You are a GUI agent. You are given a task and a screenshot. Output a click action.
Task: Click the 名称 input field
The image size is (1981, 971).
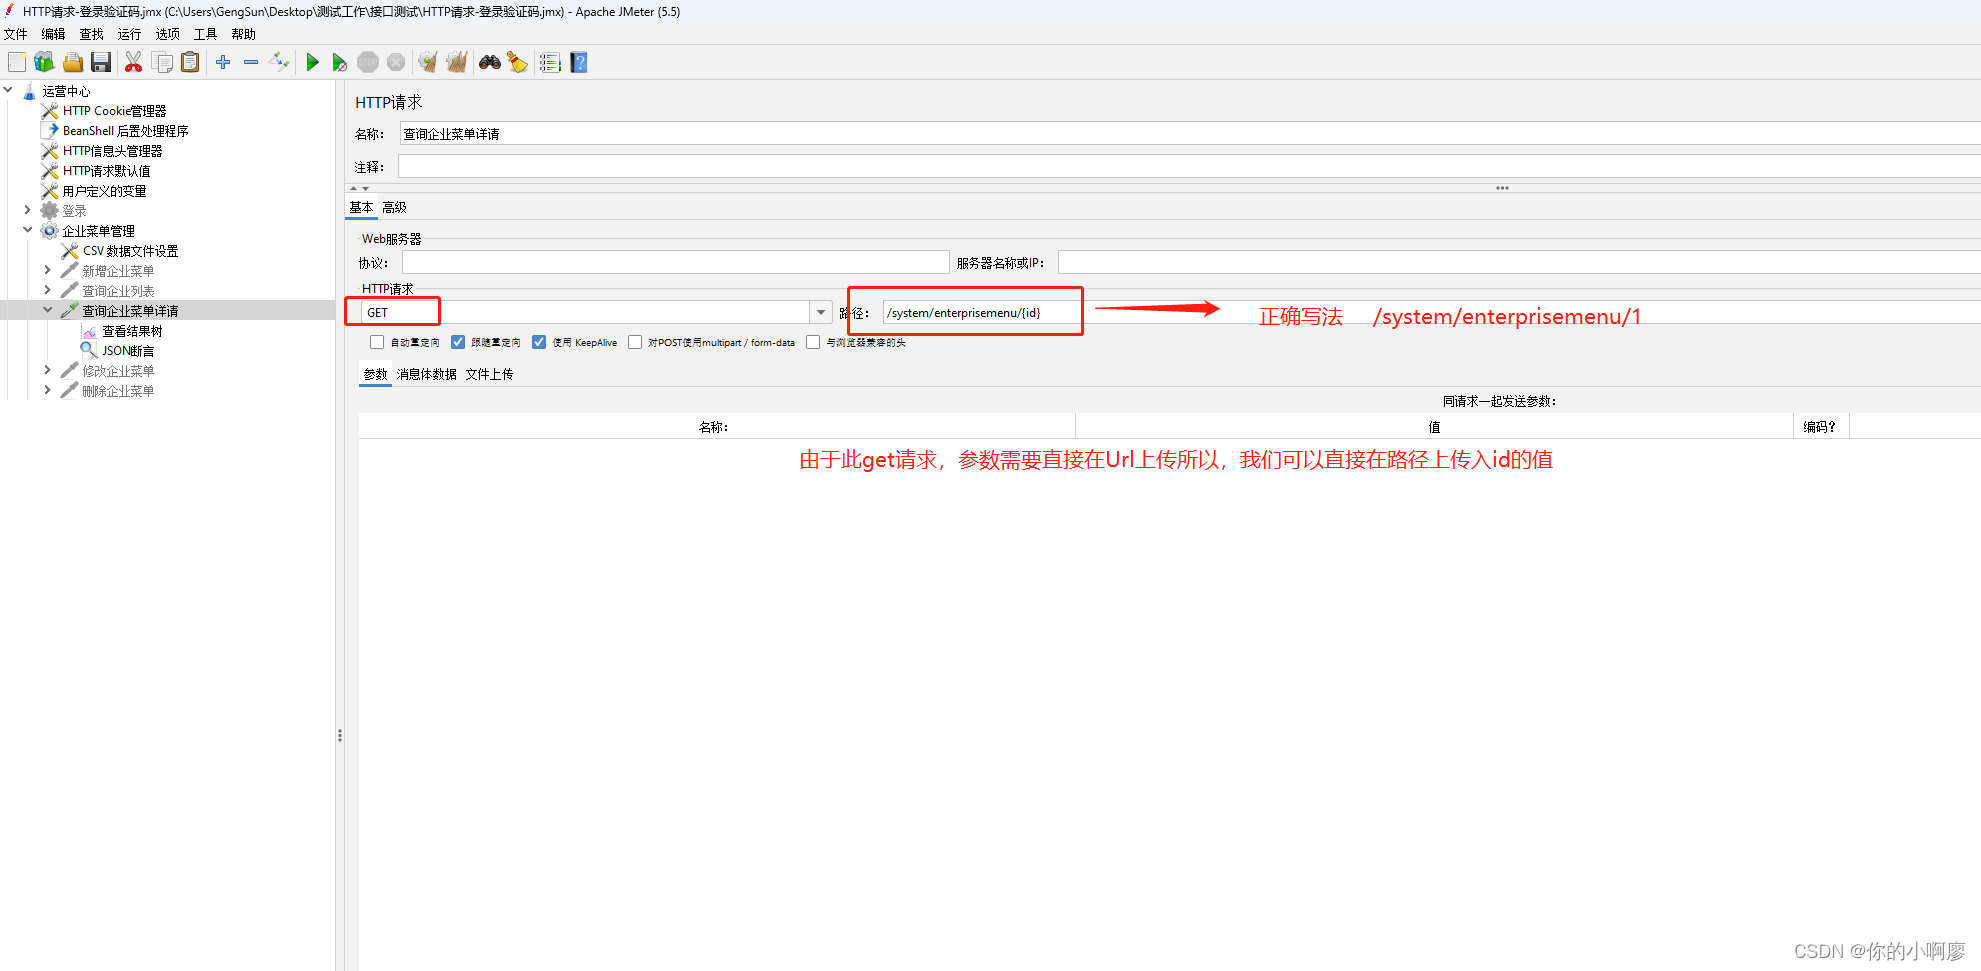(x=1190, y=134)
